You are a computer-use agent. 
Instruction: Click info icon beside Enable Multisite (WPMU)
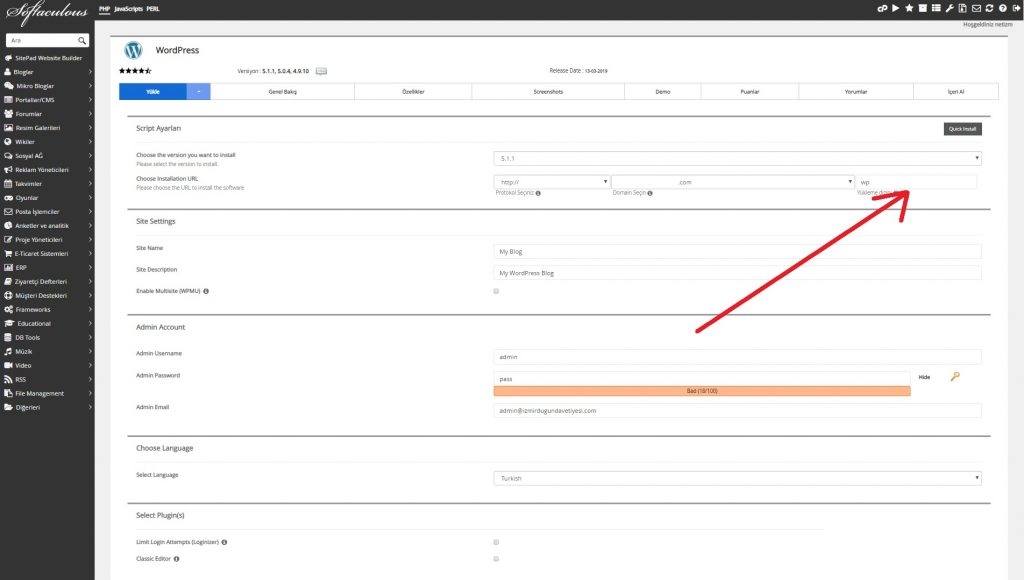[206, 291]
